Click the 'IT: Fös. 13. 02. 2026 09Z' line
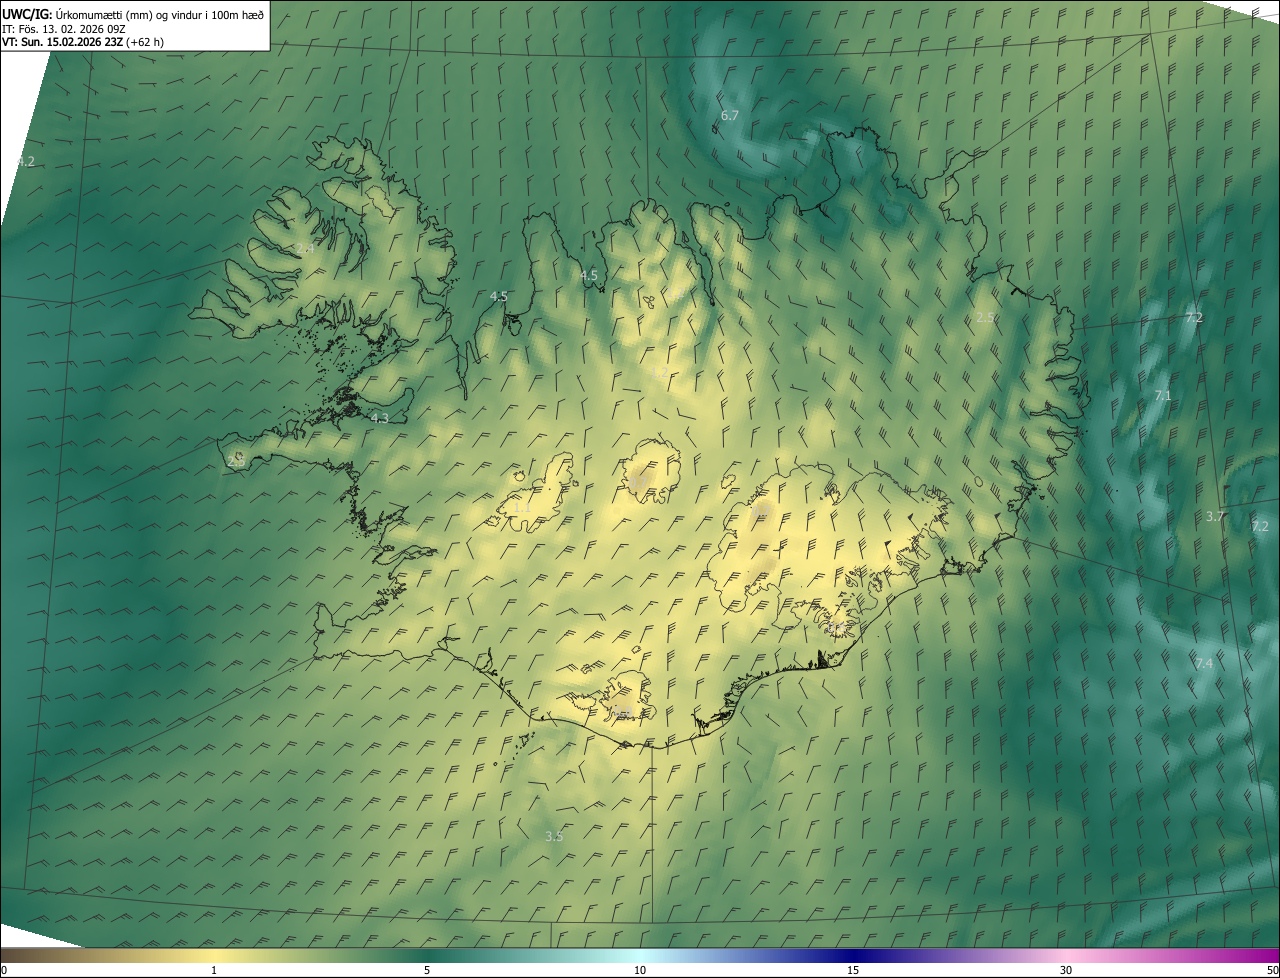This screenshot has height=978, width=1280. pyautogui.click(x=66, y=29)
